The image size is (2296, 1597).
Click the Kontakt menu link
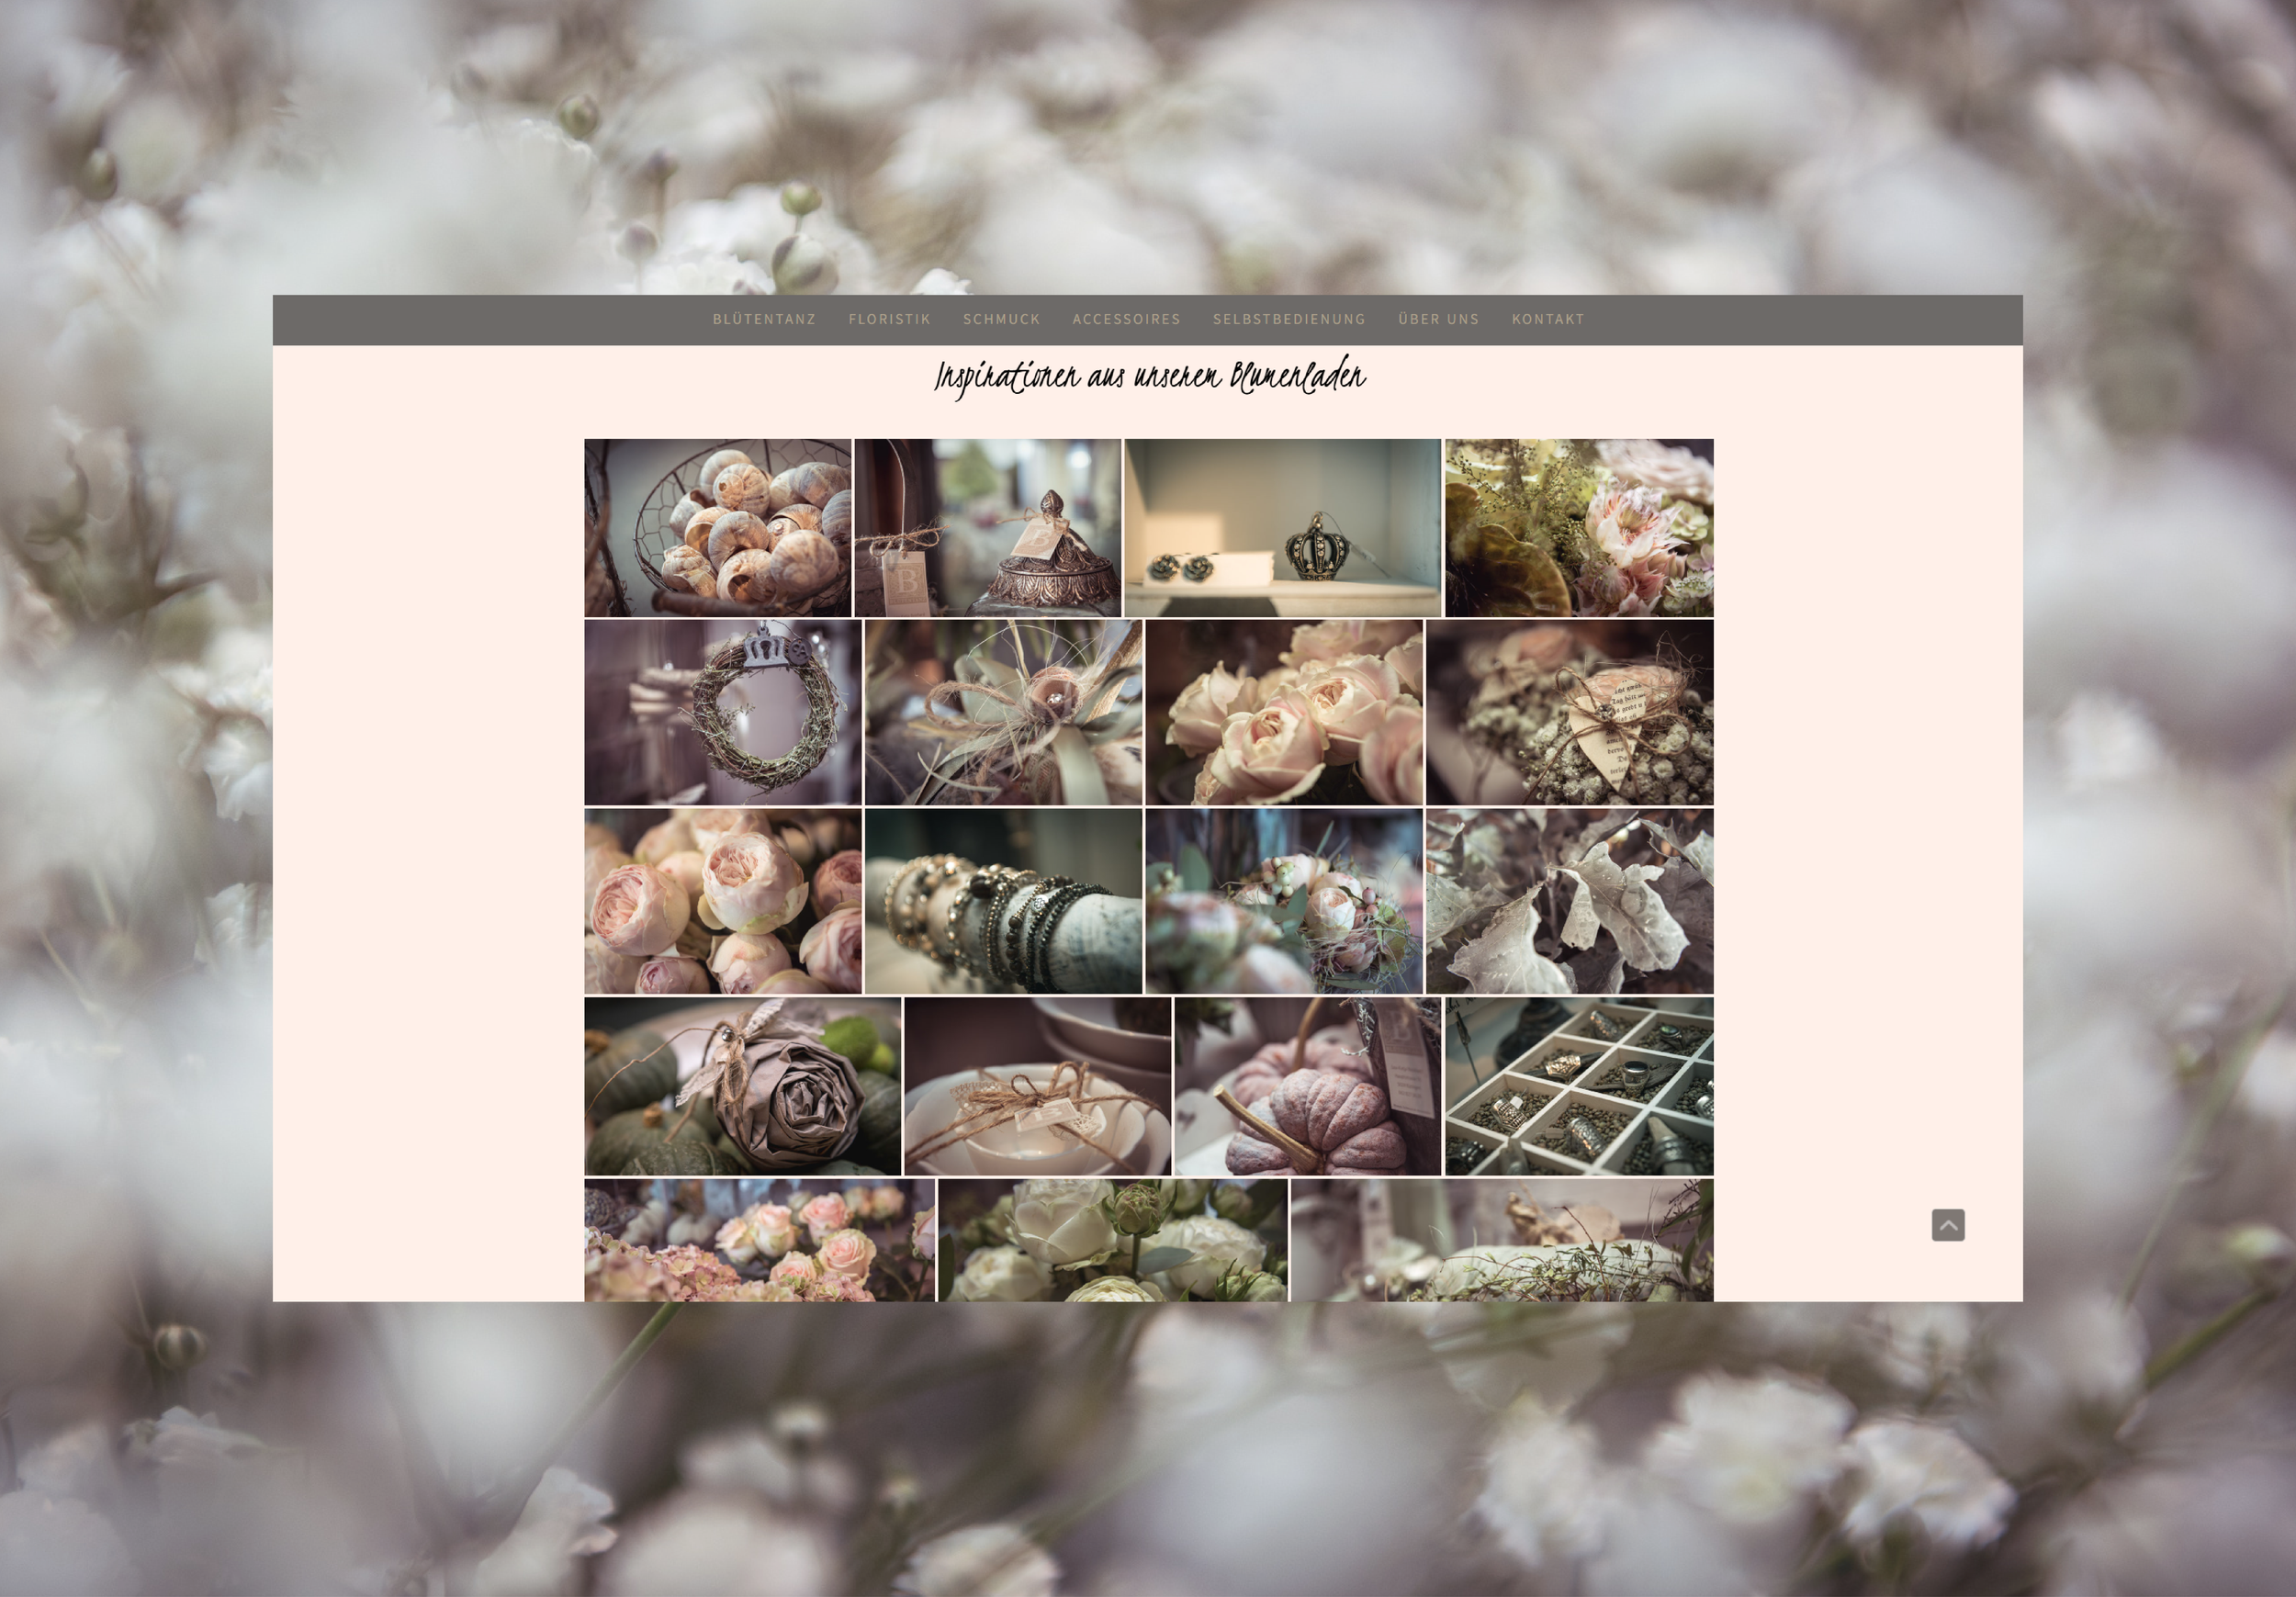1547,319
